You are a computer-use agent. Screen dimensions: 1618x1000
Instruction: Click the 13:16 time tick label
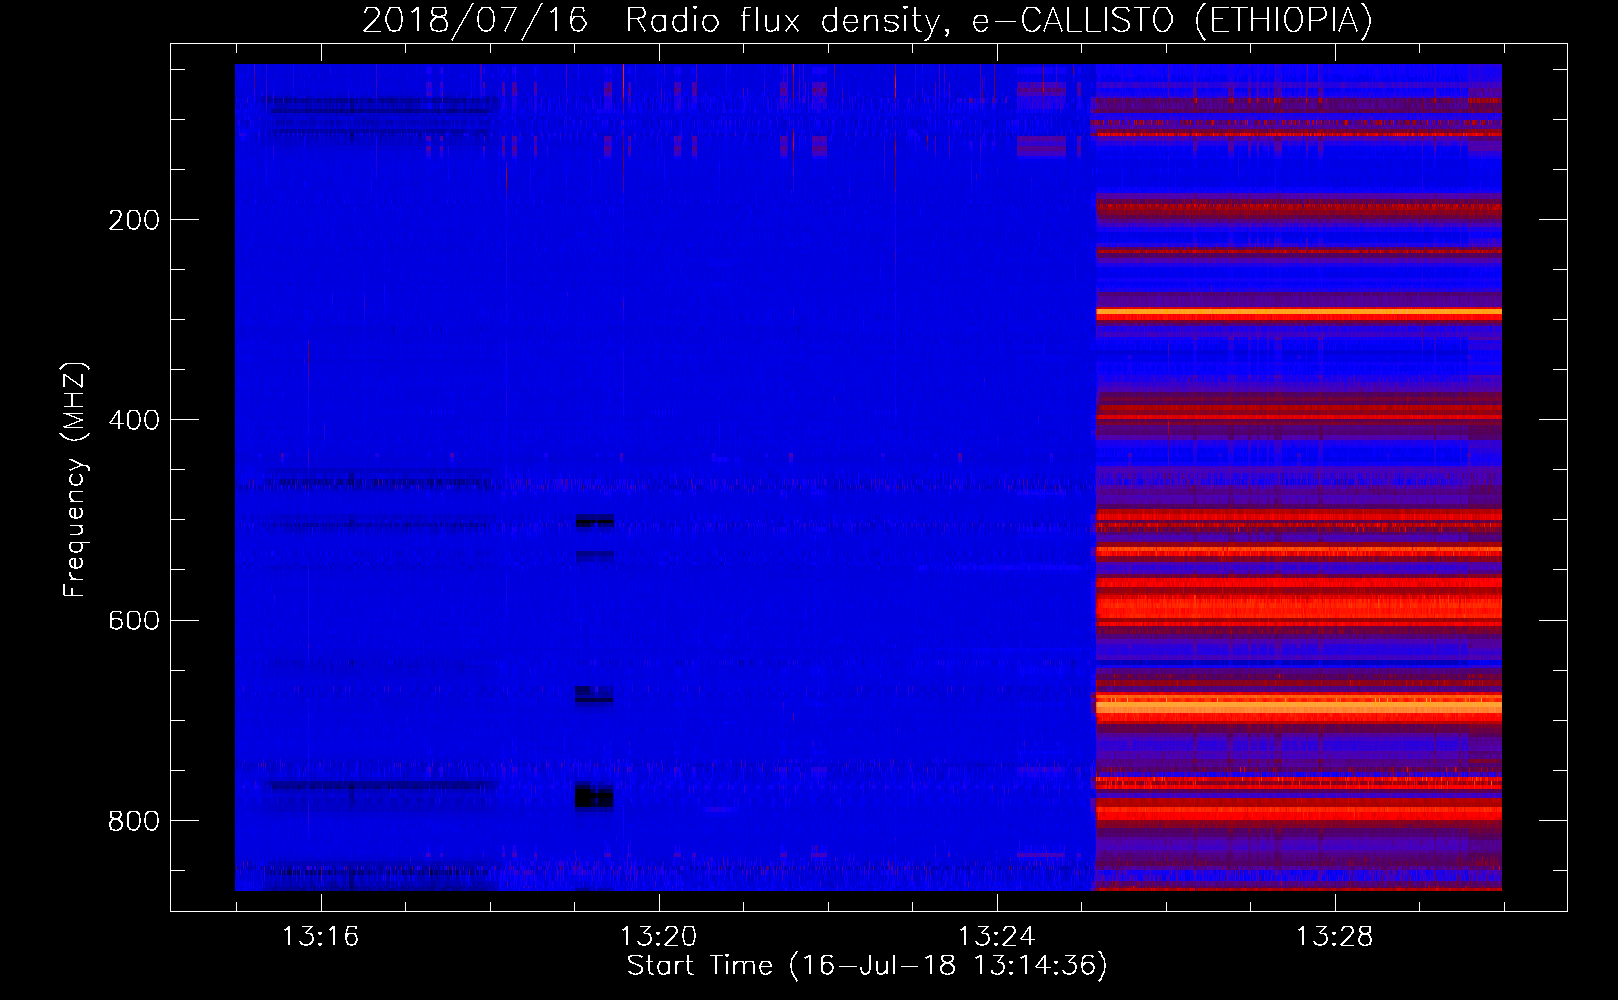pos(320,937)
